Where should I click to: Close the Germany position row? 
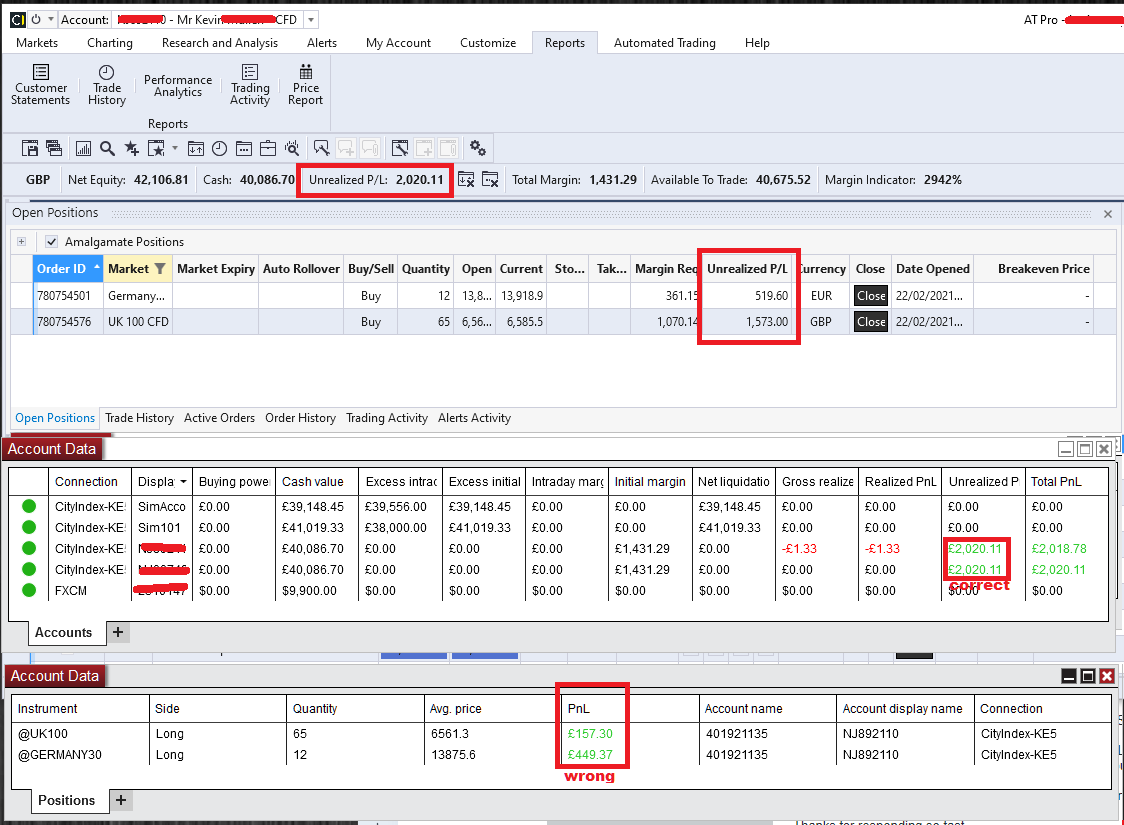pos(870,296)
